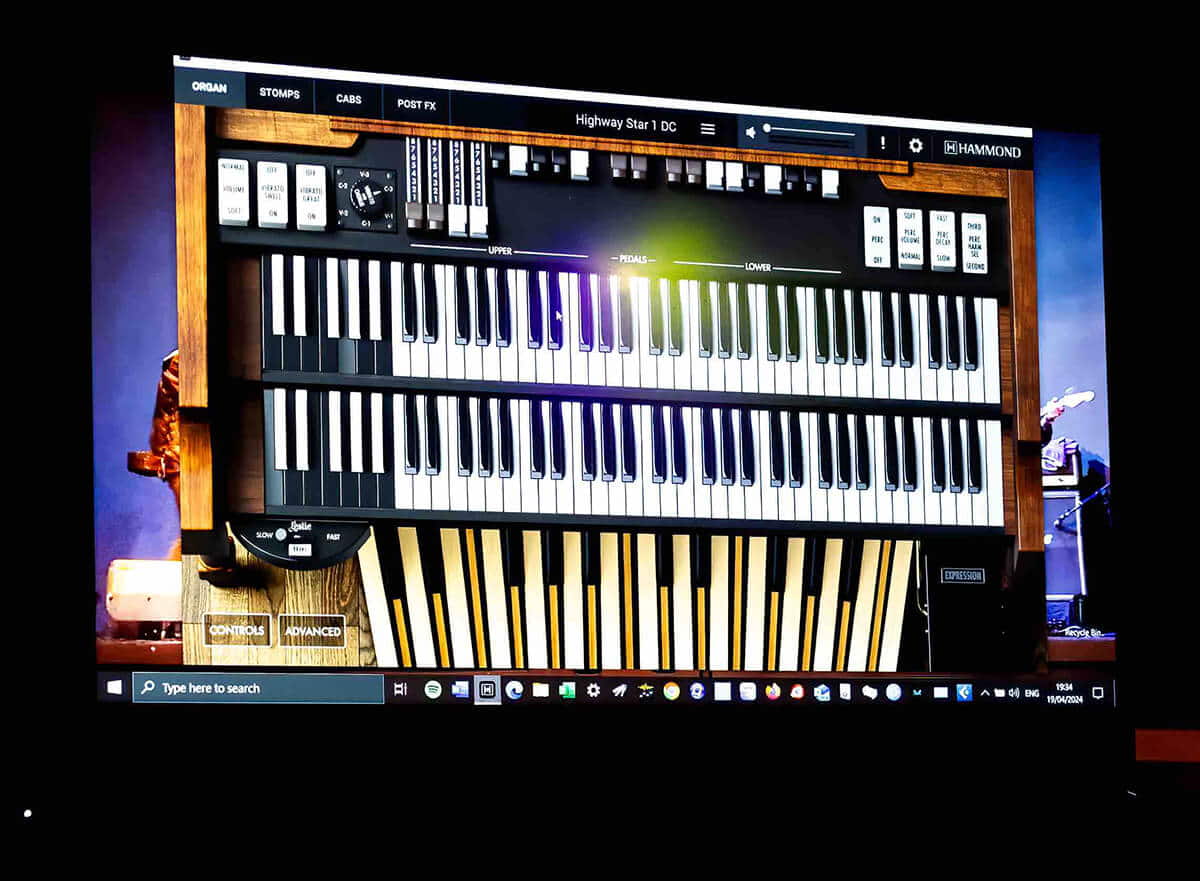Image resolution: width=1200 pixels, height=881 pixels.
Task: Open the CONTROLS panel
Action: click(237, 630)
